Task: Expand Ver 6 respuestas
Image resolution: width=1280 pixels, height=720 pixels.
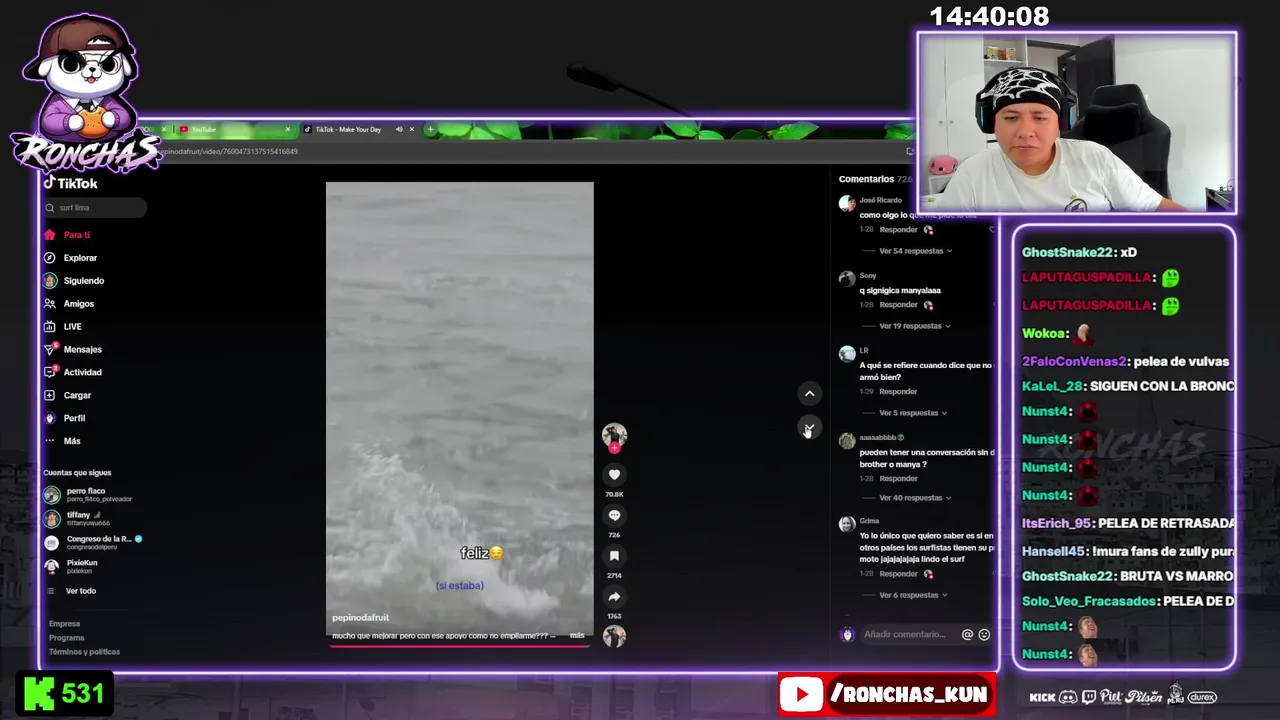Action: click(912, 595)
